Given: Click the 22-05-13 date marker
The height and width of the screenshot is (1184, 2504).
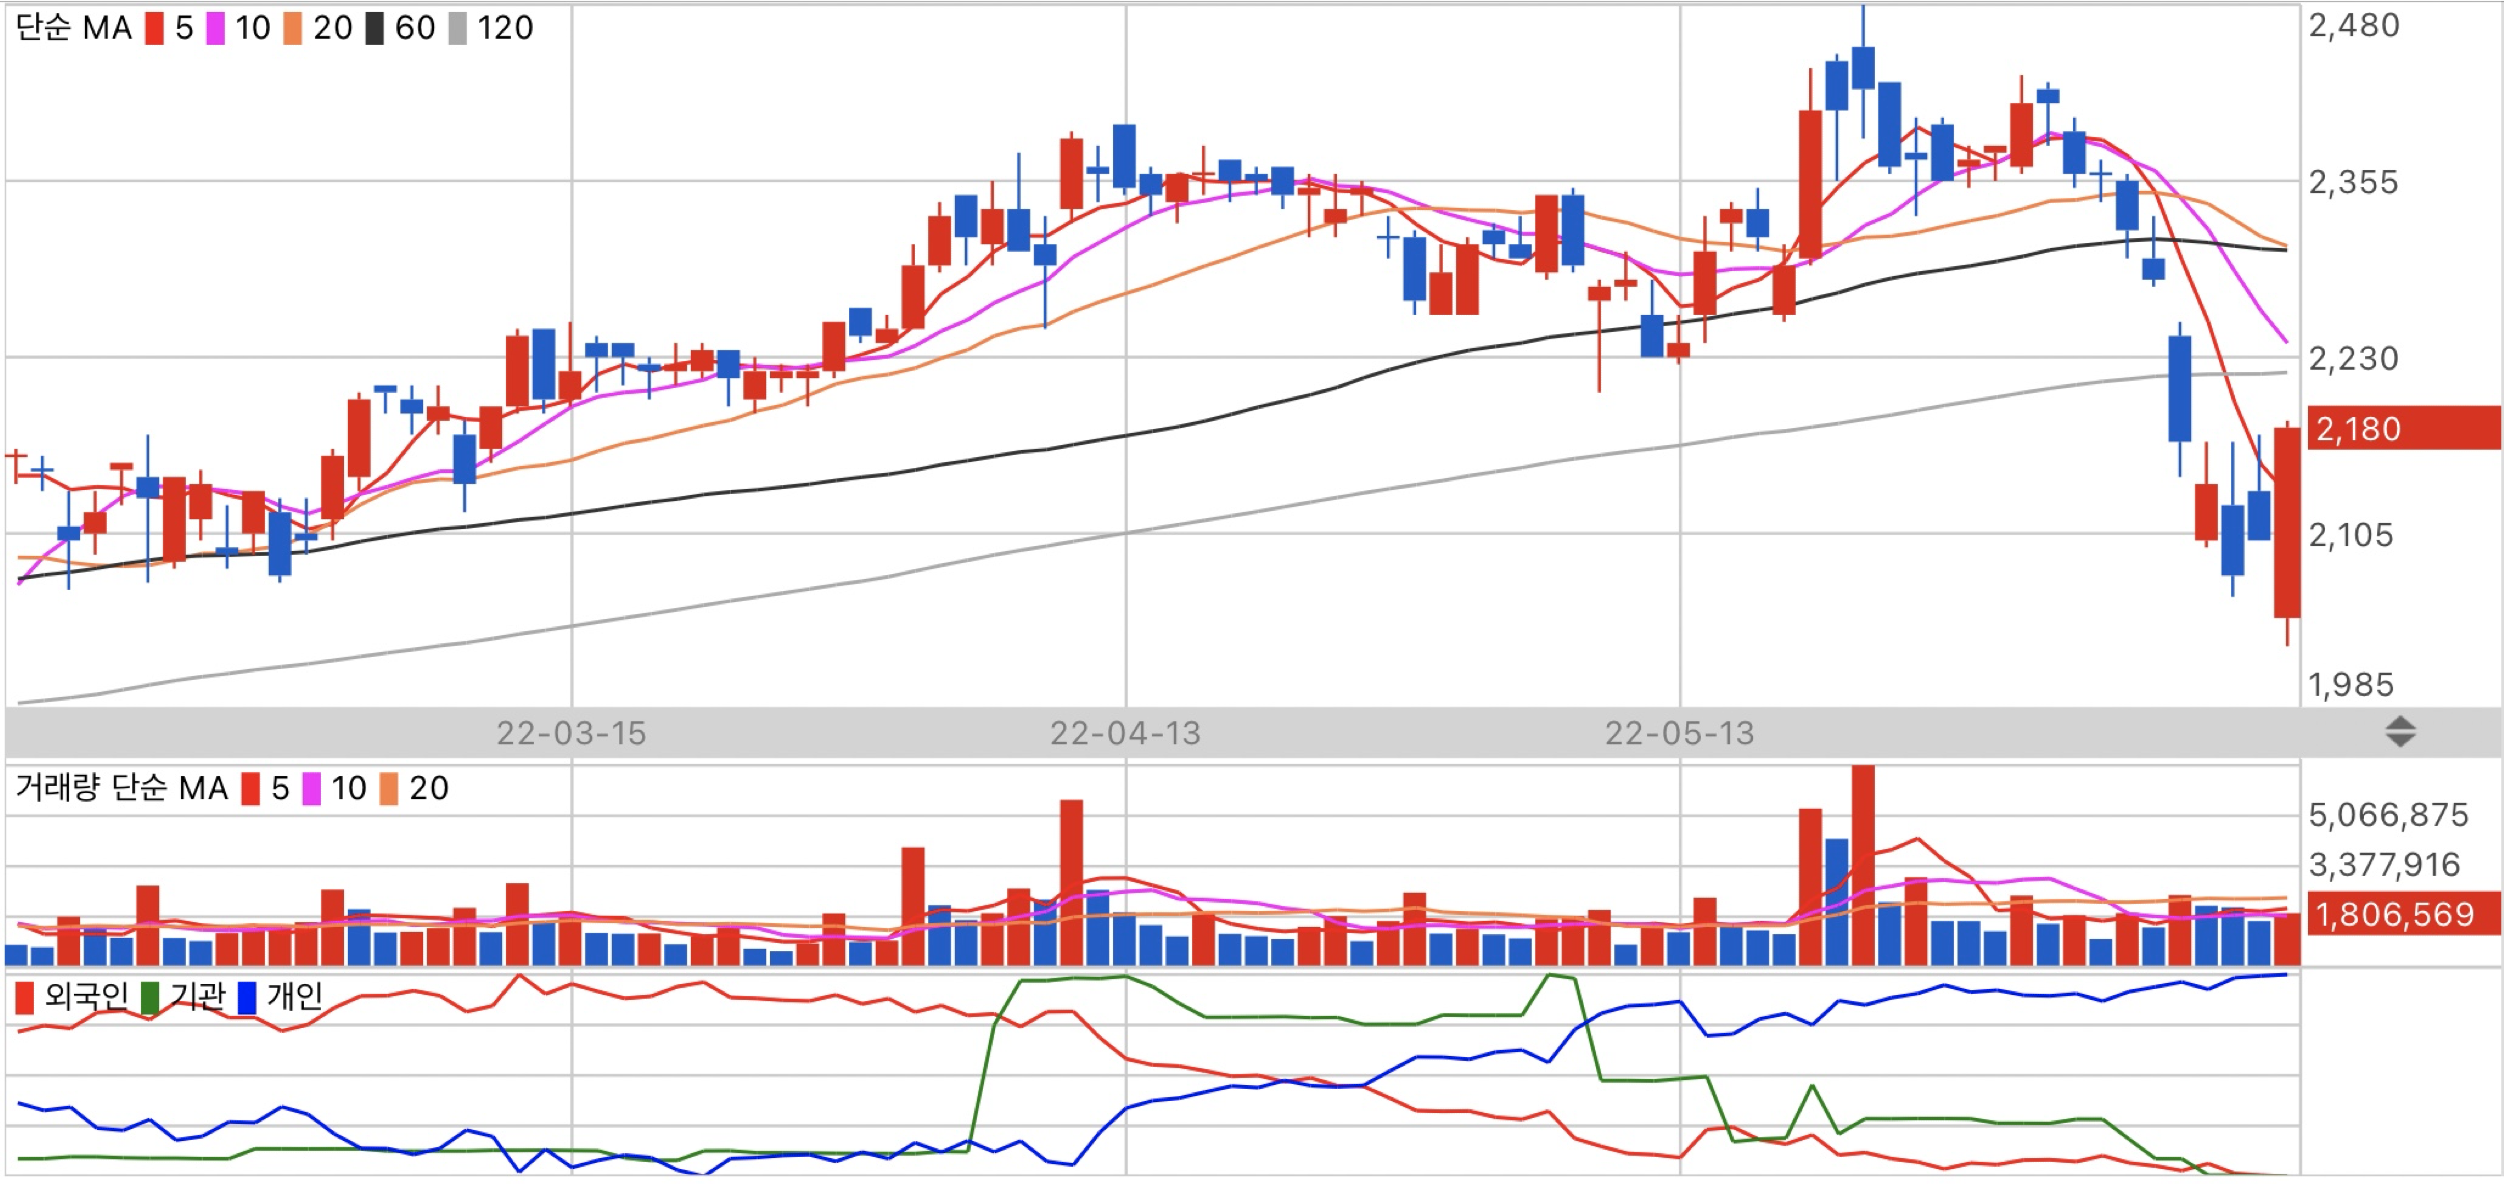Looking at the screenshot, I should [x=1679, y=733].
